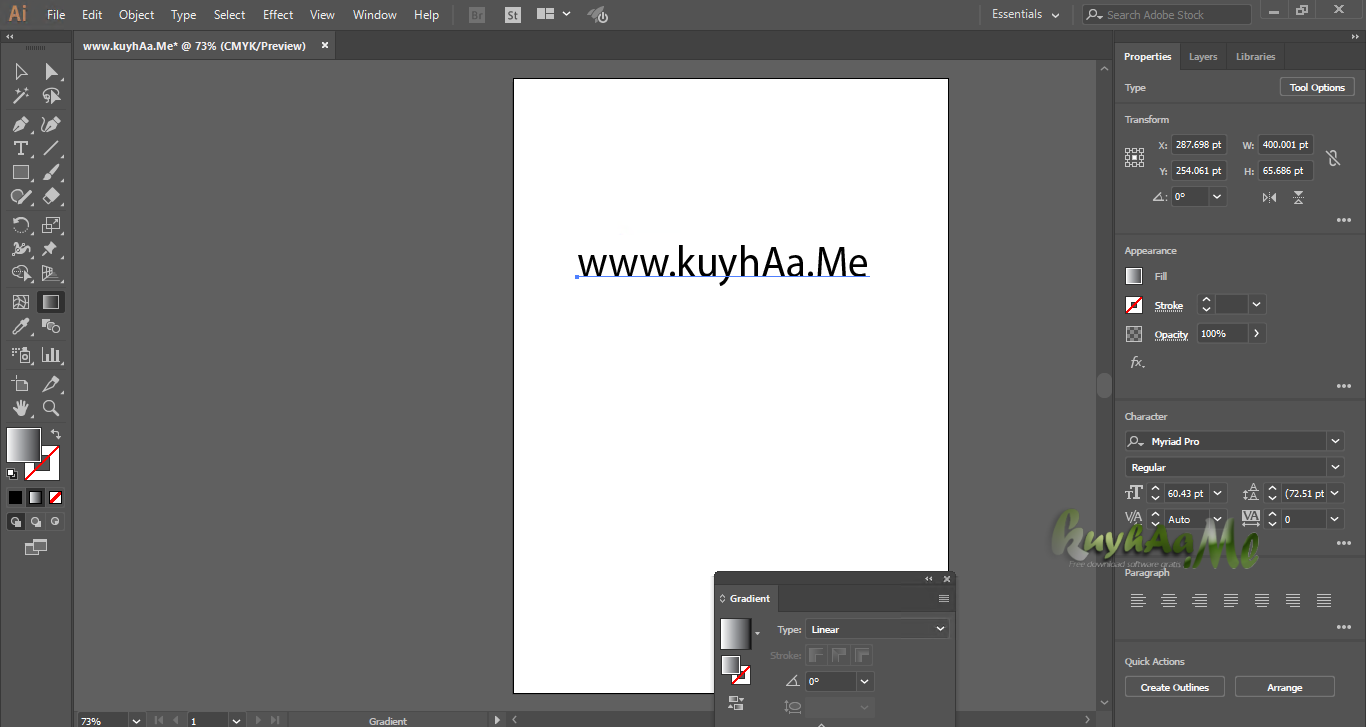This screenshot has width=1366, height=727.
Task: Toggle constrain width and height proportions
Action: (x=1332, y=158)
